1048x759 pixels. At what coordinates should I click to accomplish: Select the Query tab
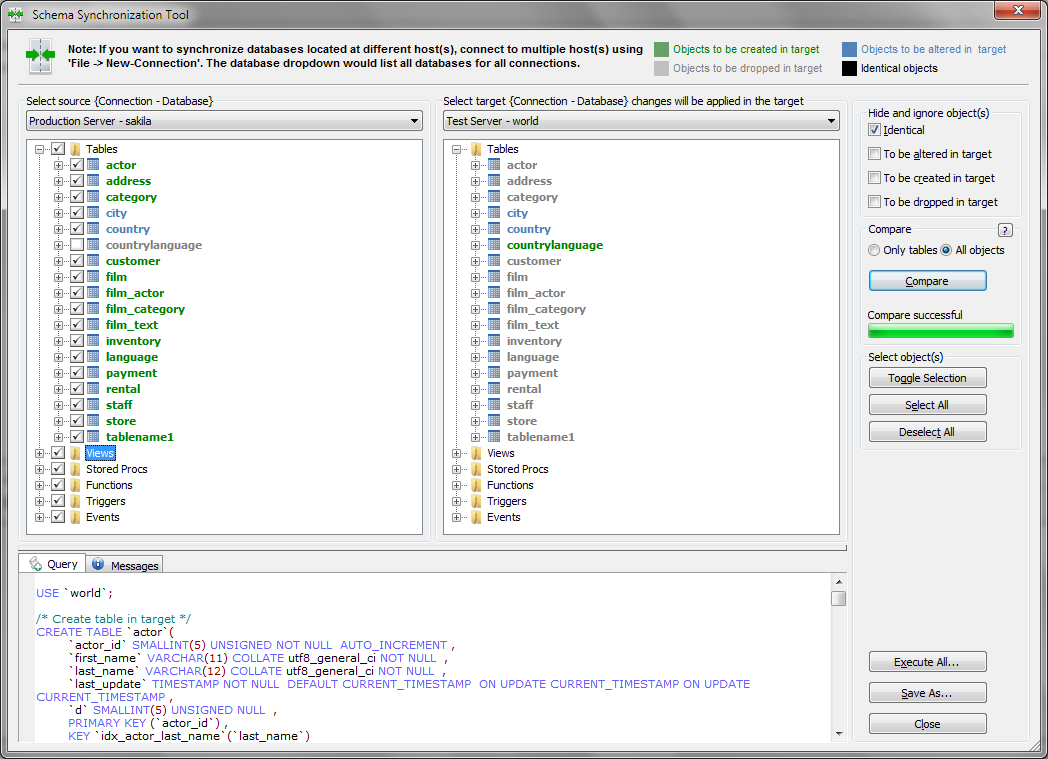tap(62, 564)
